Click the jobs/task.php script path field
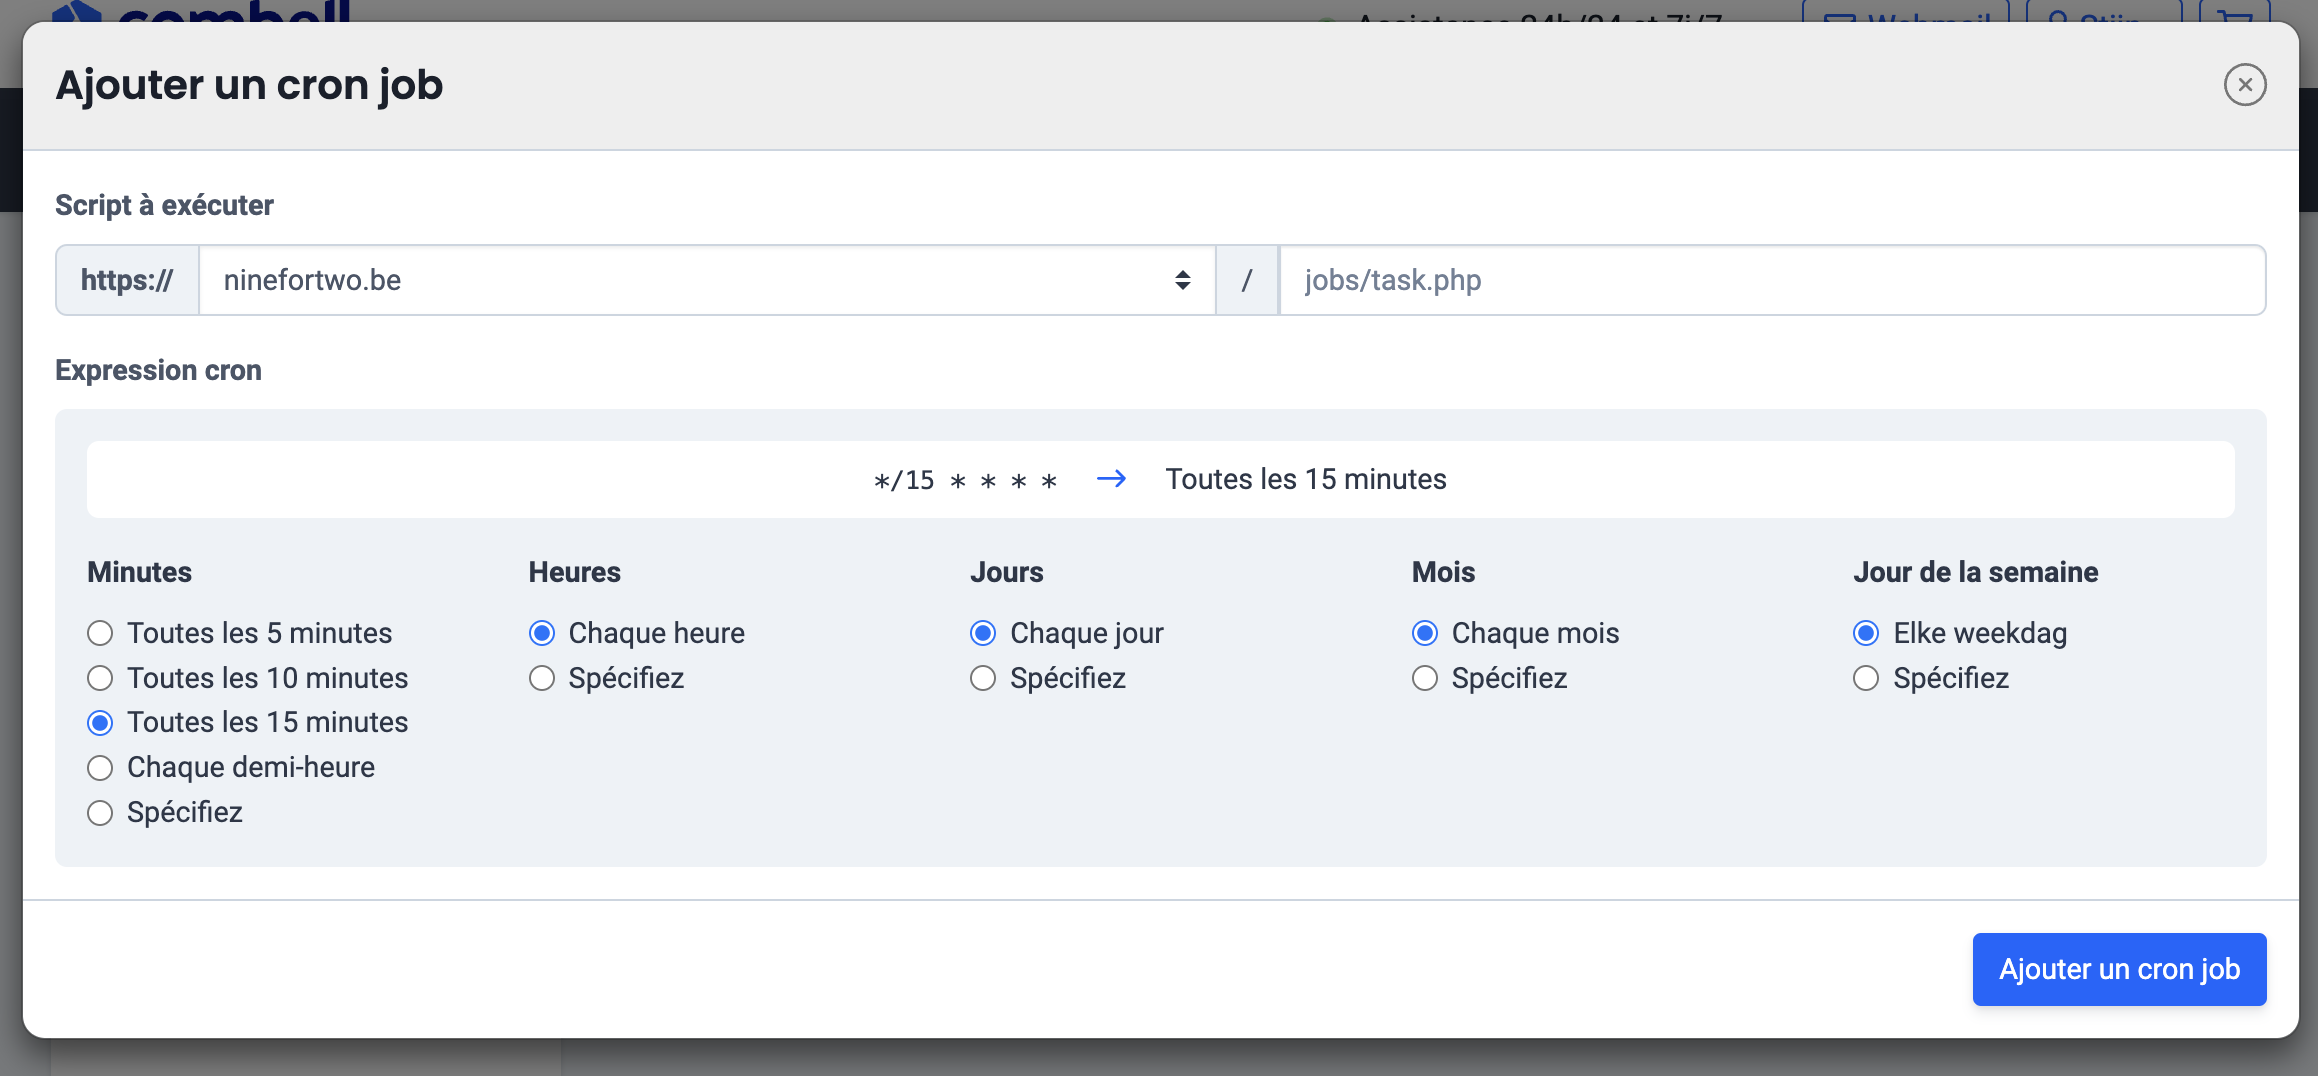The image size is (2318, 1076). [1770, 281]
